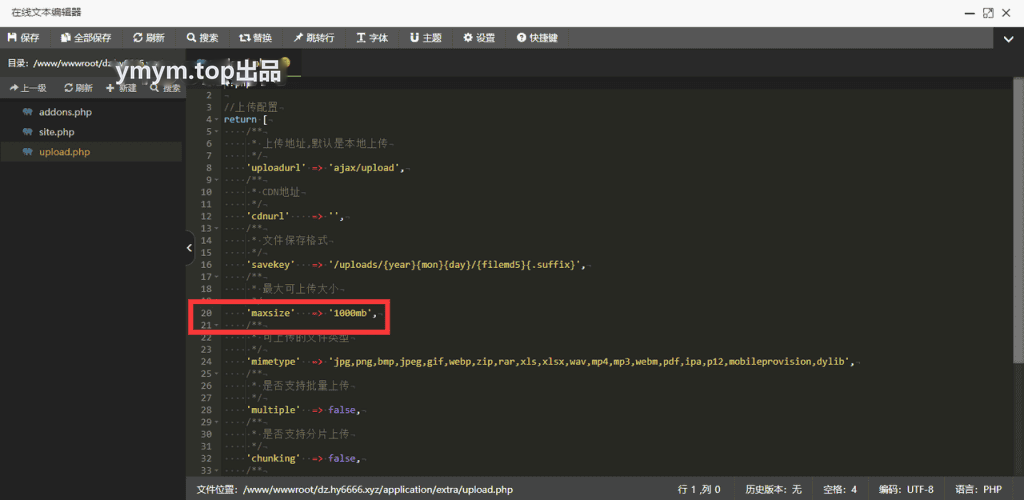Screen dimensions: 1024x500
Task: Click the 'cdnurl' key on line 12
Action: pyautogui.click(x=268, y=217)
